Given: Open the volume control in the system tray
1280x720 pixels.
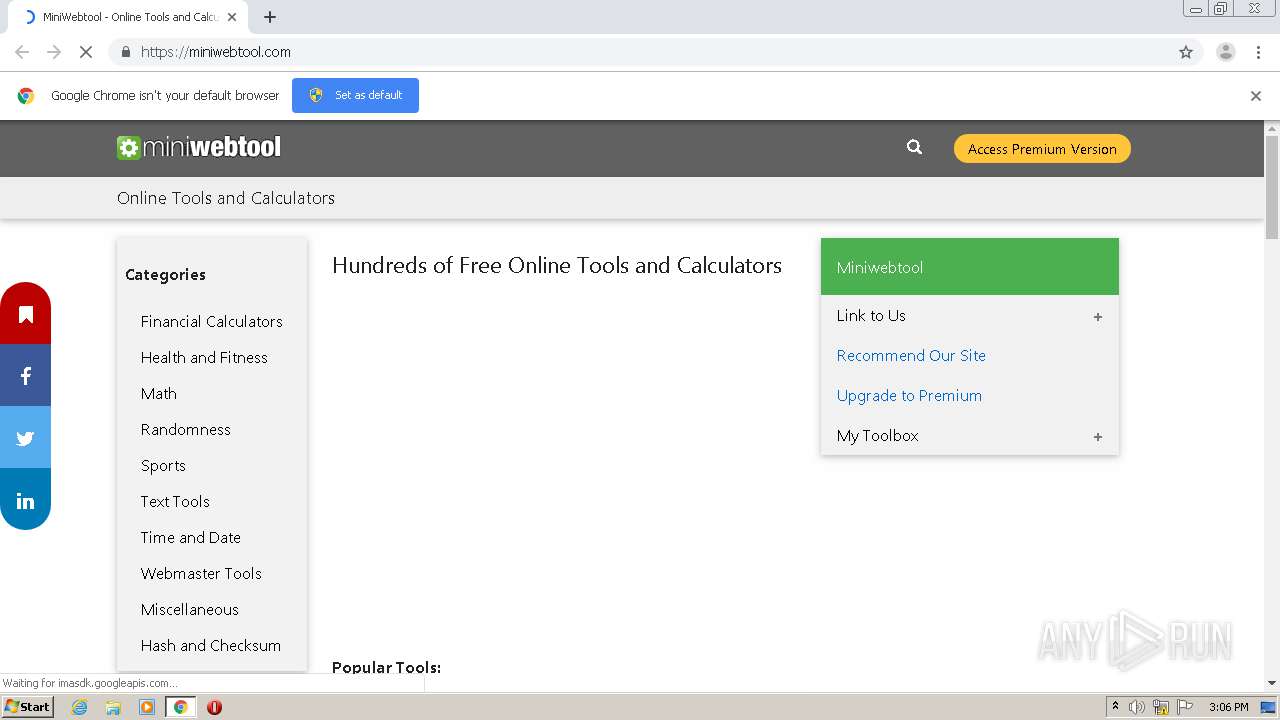Looking at the screenshot, I should 1137,707.
